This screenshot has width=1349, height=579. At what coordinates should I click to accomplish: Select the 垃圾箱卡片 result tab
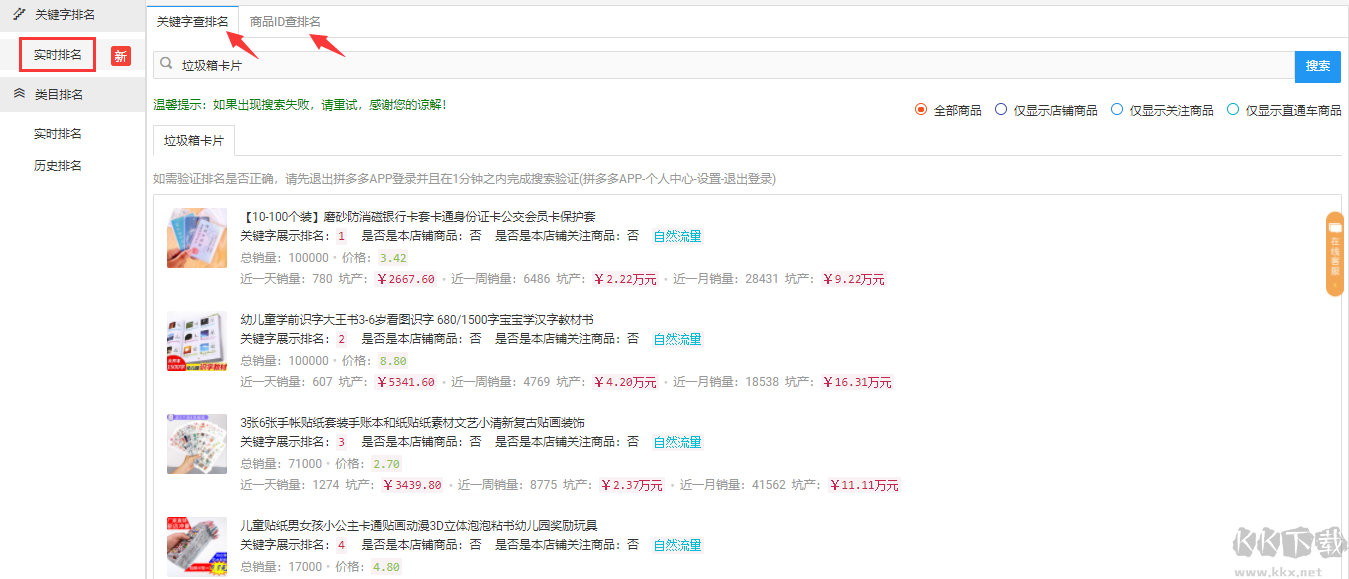pyautogui.click(x=194, y=141)
